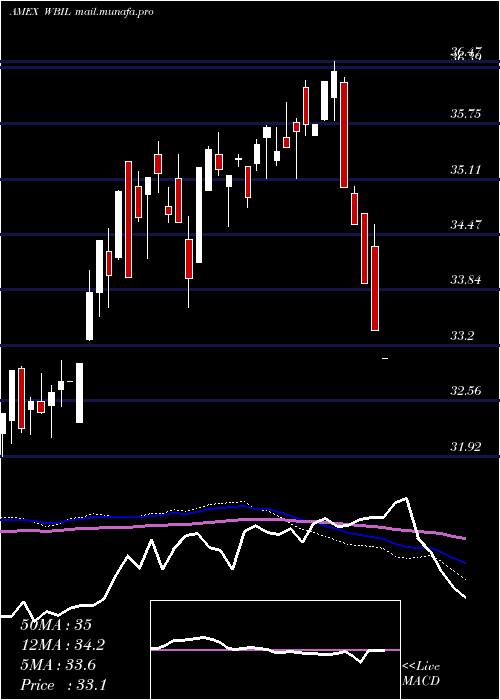Click the latest small dash price marker
This screenshot has height=700, width=500.
[385, 358]
